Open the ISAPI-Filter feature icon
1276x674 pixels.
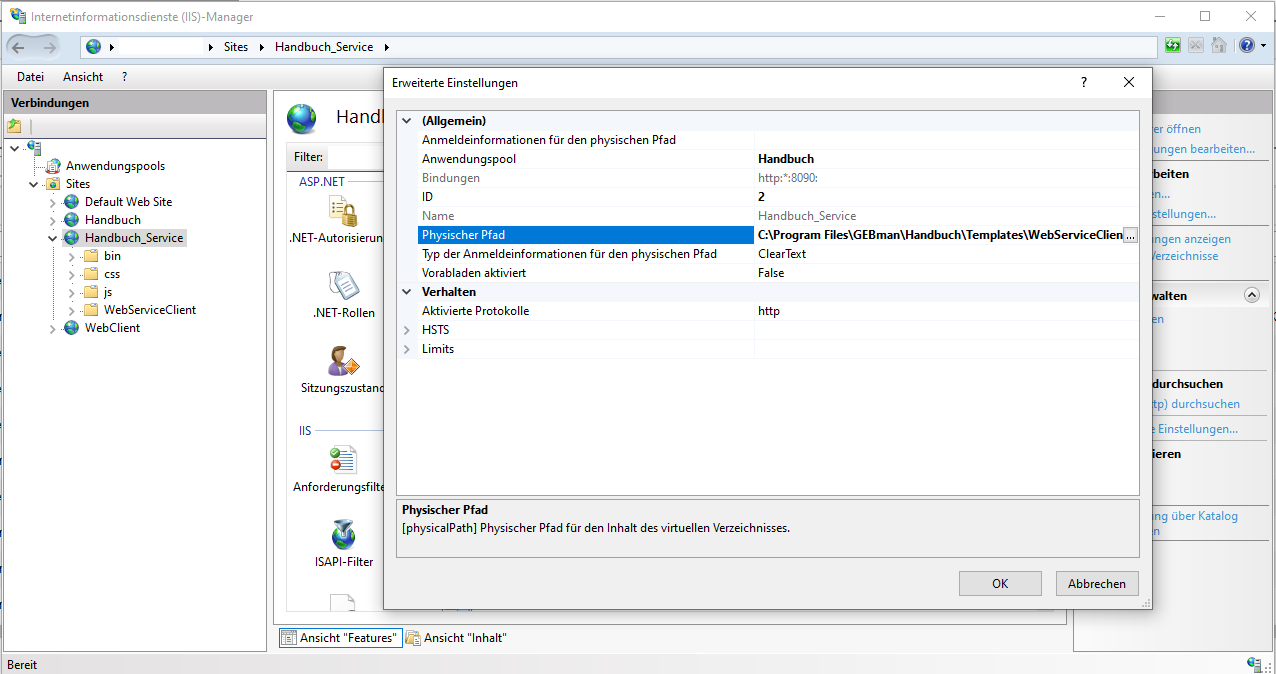pyautogui.click(x=343, y=535)
